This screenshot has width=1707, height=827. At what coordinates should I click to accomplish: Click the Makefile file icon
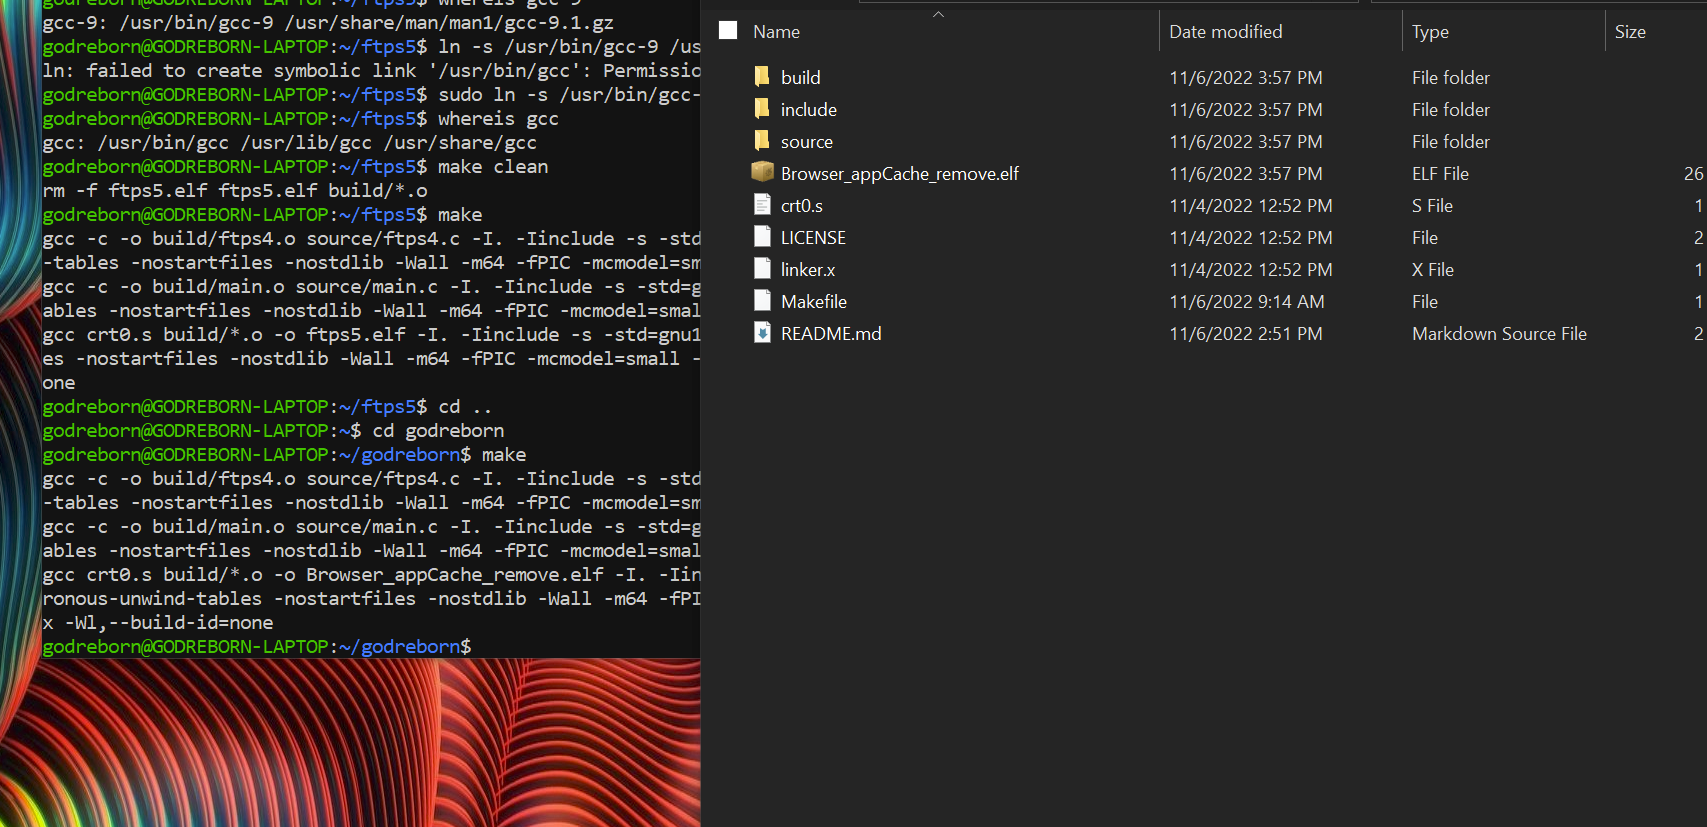762,301
